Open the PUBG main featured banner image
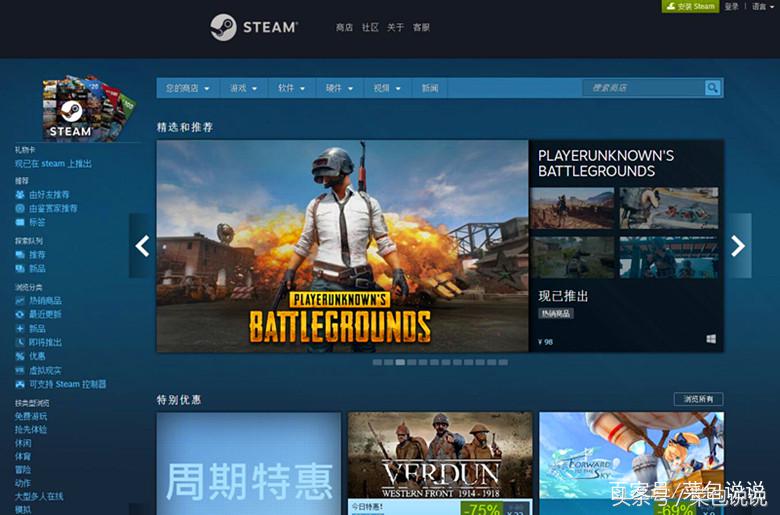This screenshot has height=515, width=780. coord(342,246)
